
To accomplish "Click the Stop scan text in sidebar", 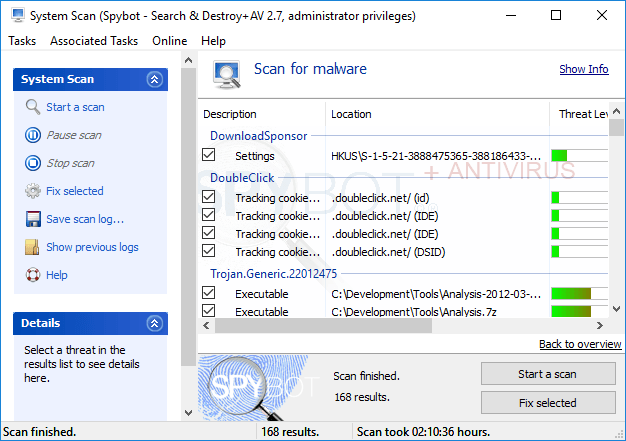I will [x=70, y=163].
